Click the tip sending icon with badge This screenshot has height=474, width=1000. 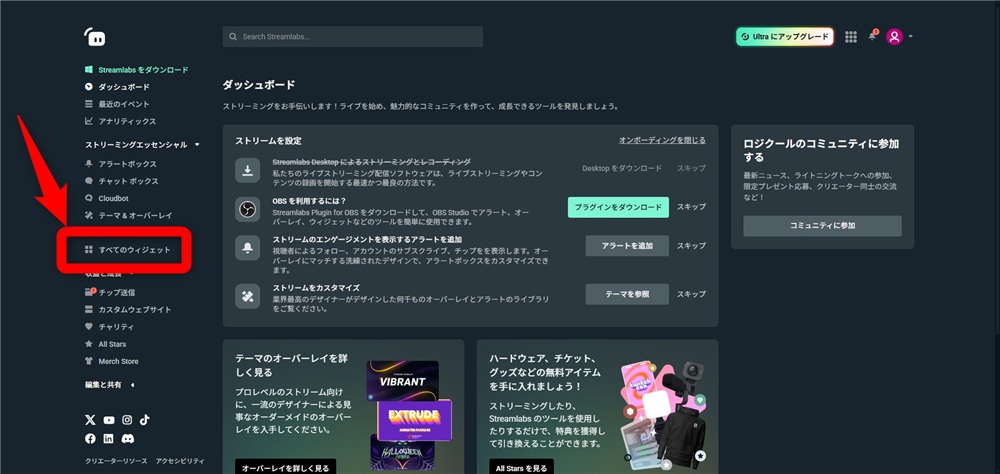(x=90, y=292)
